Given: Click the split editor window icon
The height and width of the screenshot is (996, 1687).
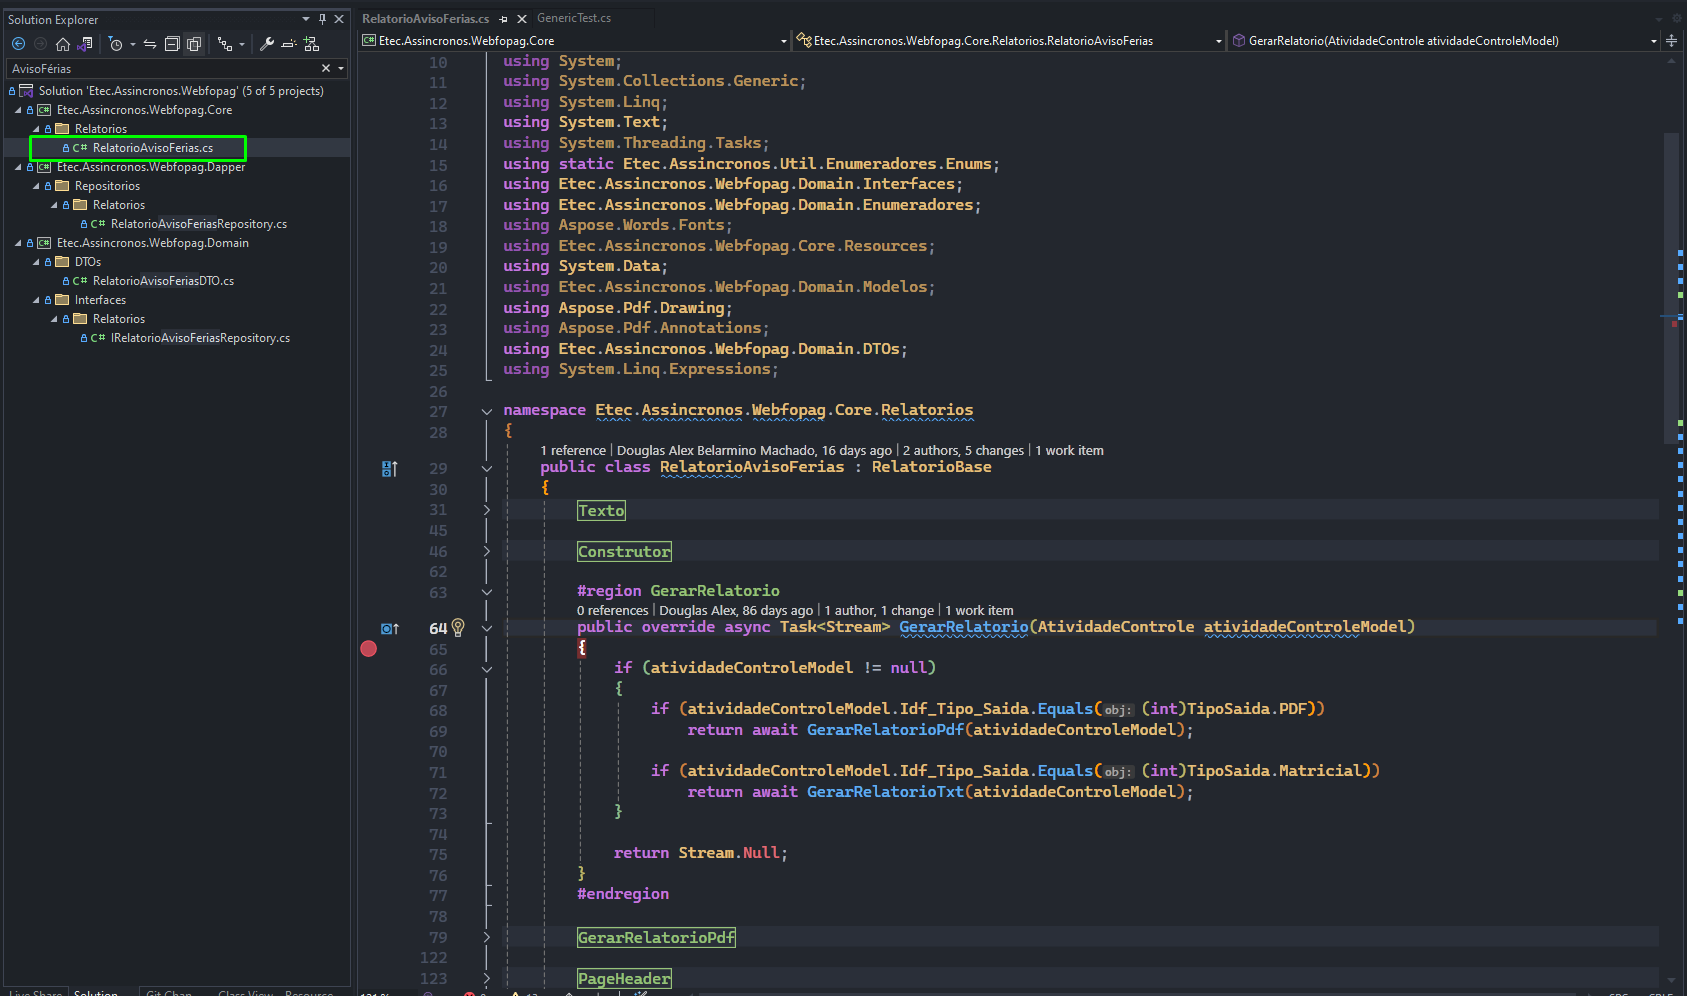Looking at the screenshot, I should click(1671, 41).
